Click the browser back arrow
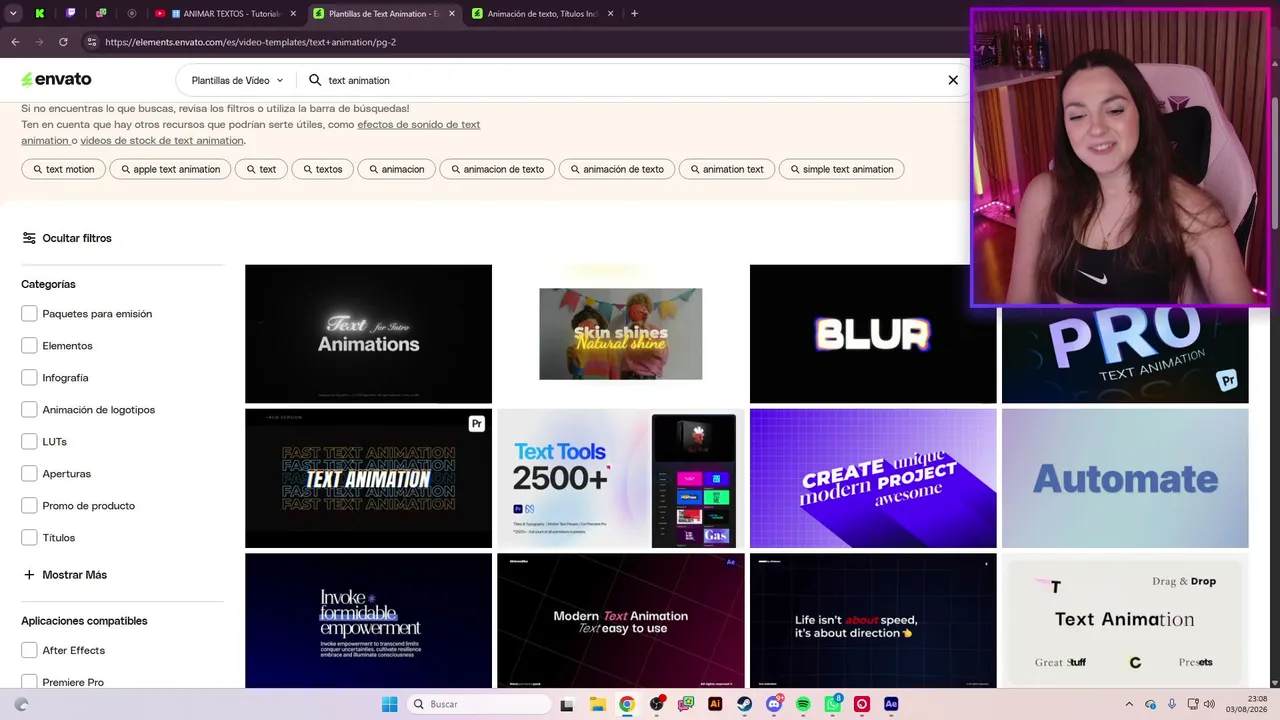The image size is (1280, 720). click(15, 42)
